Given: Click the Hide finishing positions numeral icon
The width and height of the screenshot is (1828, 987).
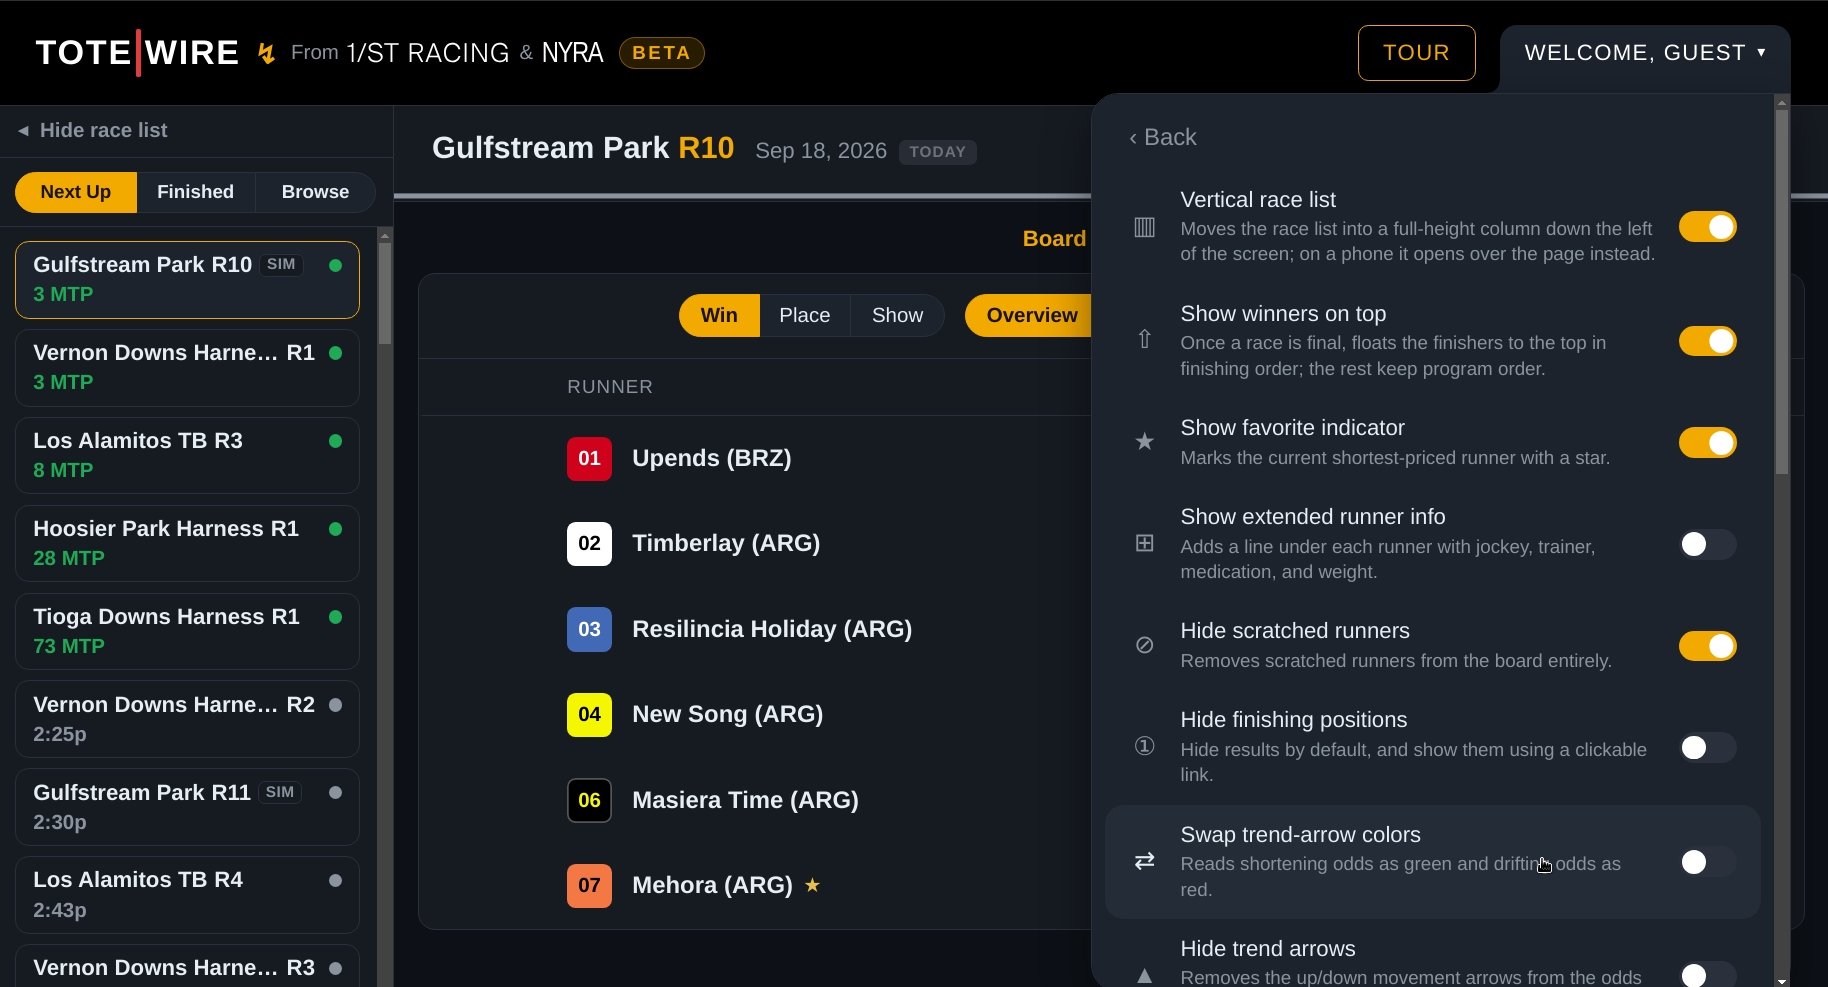Looking at the screenshot, I should (x=1145, y=746).
